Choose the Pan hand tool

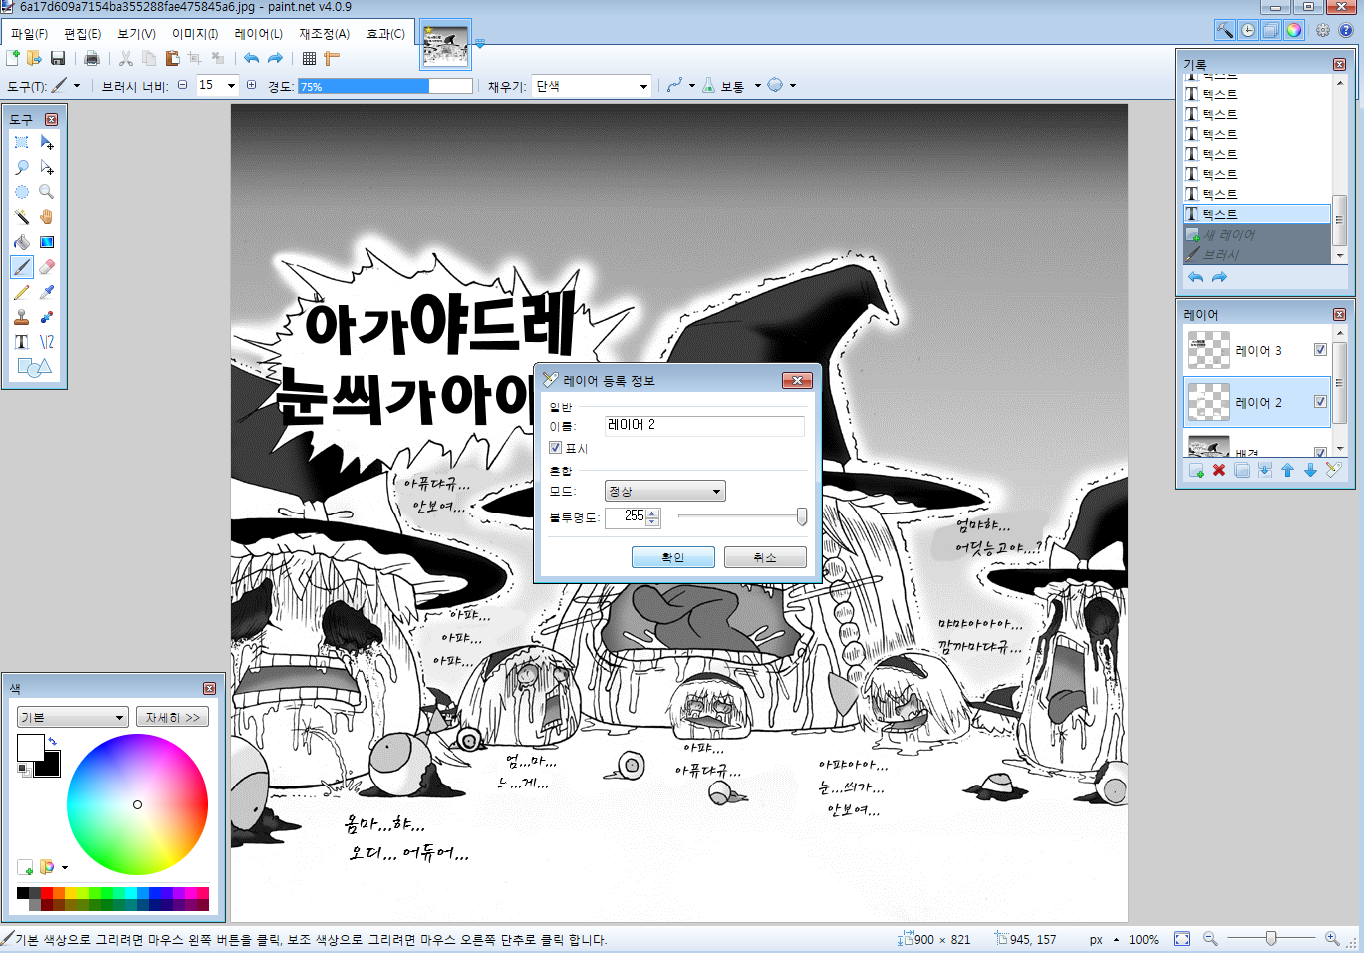tap(46, 217)
